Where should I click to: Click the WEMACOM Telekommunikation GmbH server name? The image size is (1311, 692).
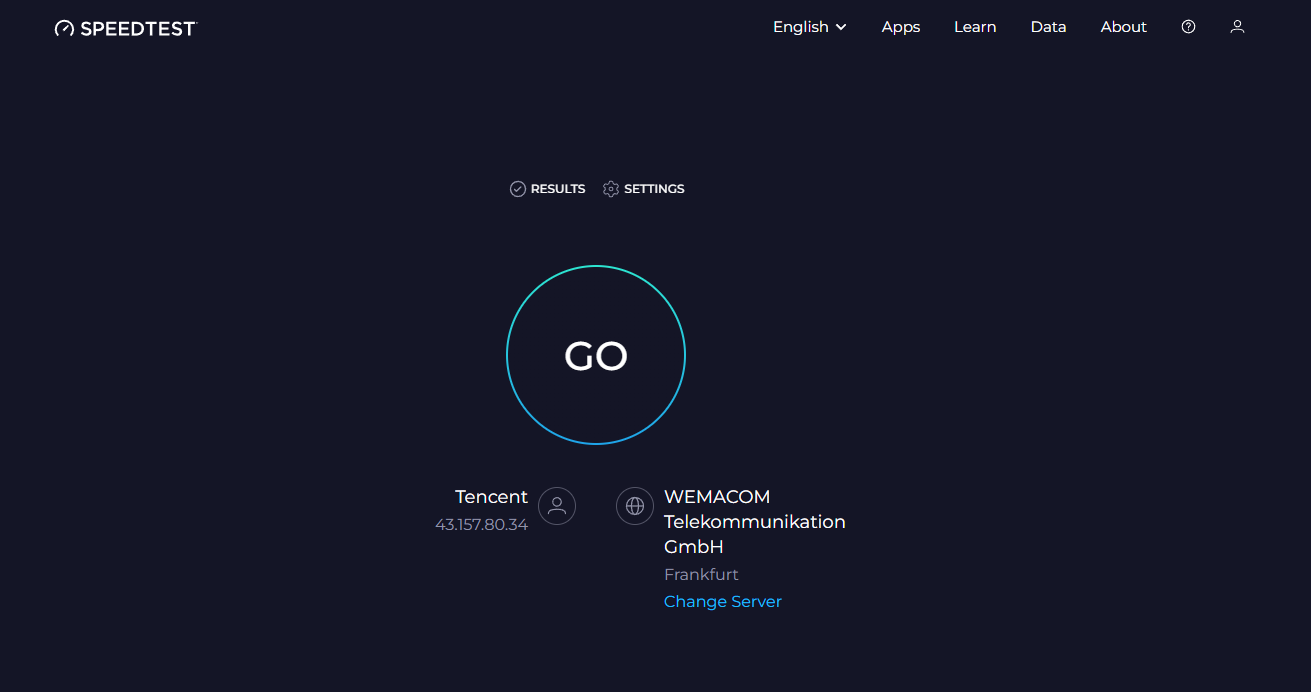(755, 522)
